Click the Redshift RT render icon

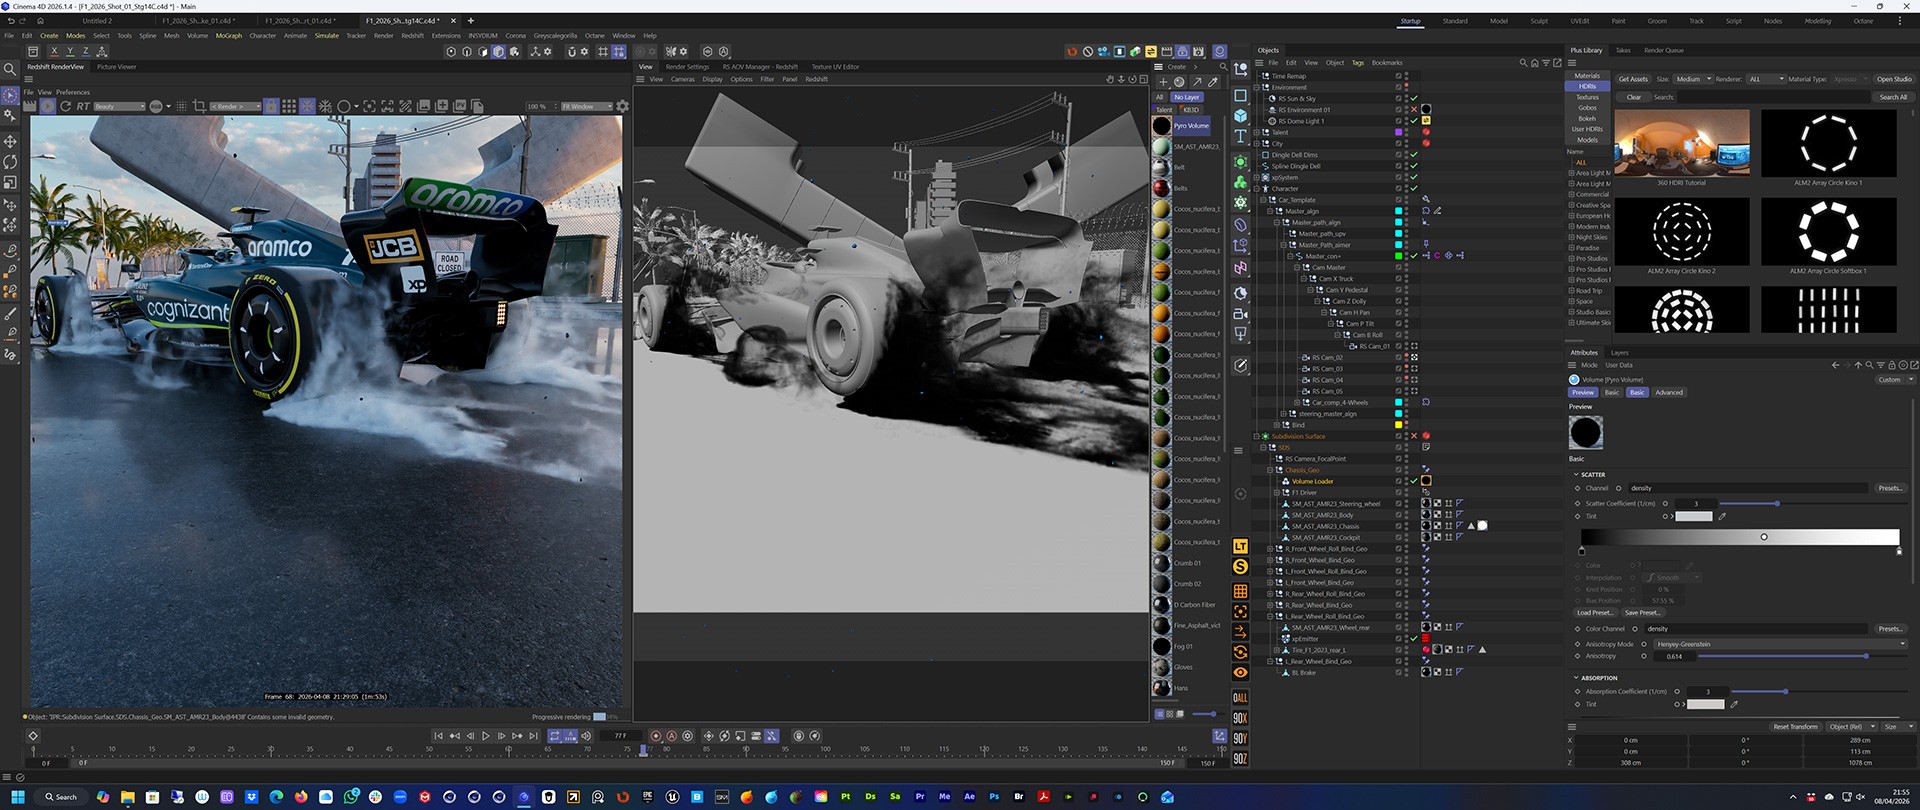tap(83, 106)
